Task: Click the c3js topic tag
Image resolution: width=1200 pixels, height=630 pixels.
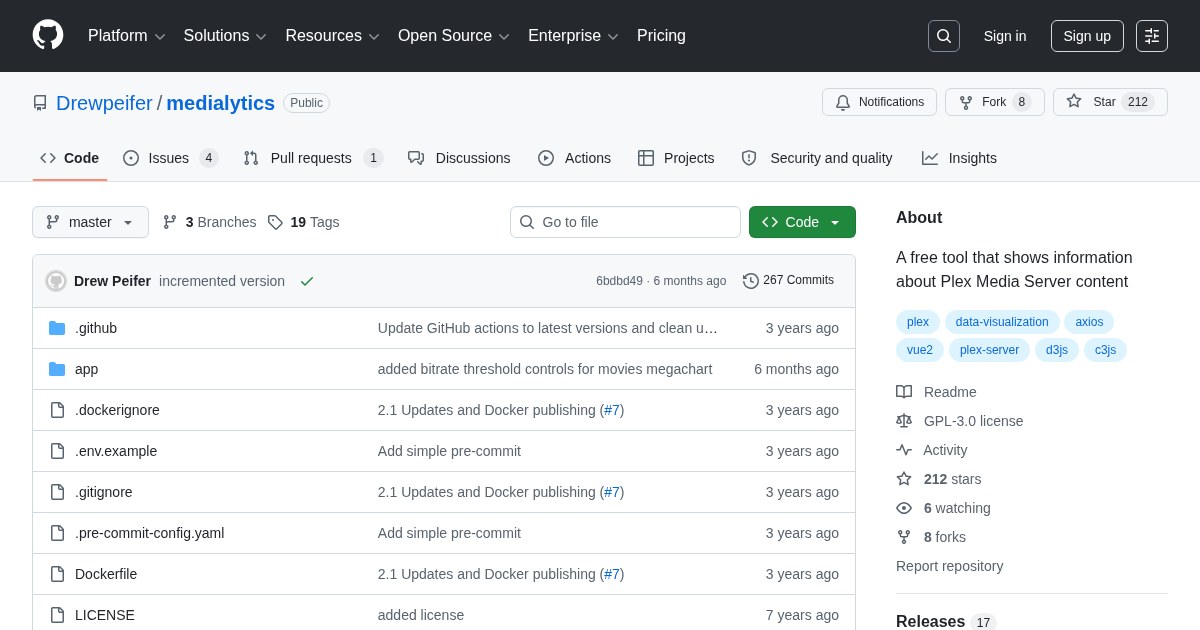Action: pyautogui.click(x=1105, y=350)
